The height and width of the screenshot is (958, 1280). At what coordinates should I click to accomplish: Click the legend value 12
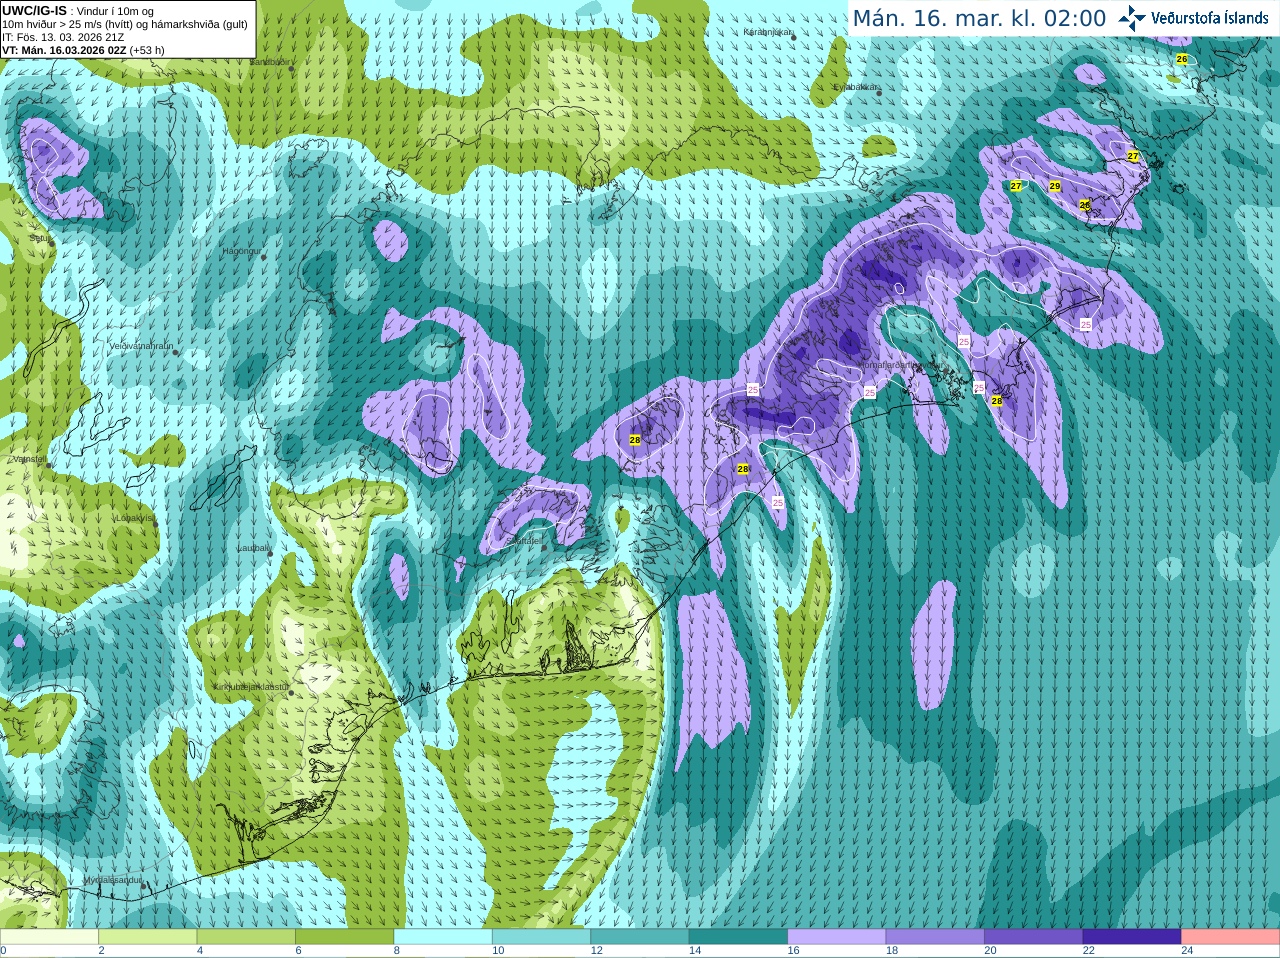597,951
